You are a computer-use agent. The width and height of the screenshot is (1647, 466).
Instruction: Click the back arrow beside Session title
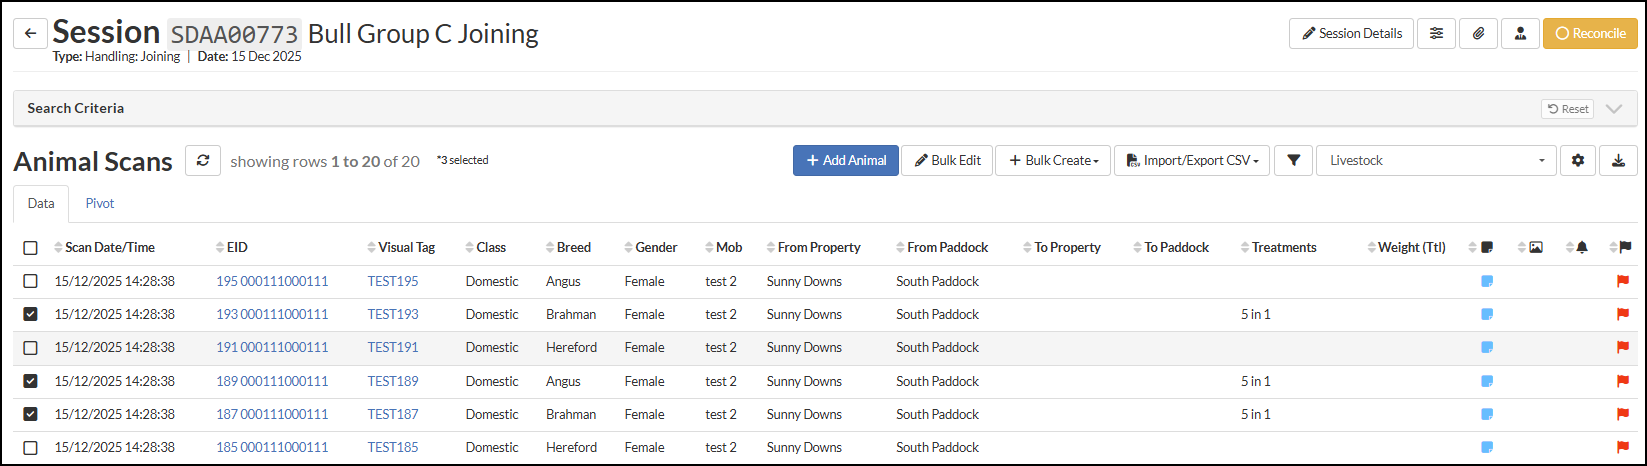30,34
